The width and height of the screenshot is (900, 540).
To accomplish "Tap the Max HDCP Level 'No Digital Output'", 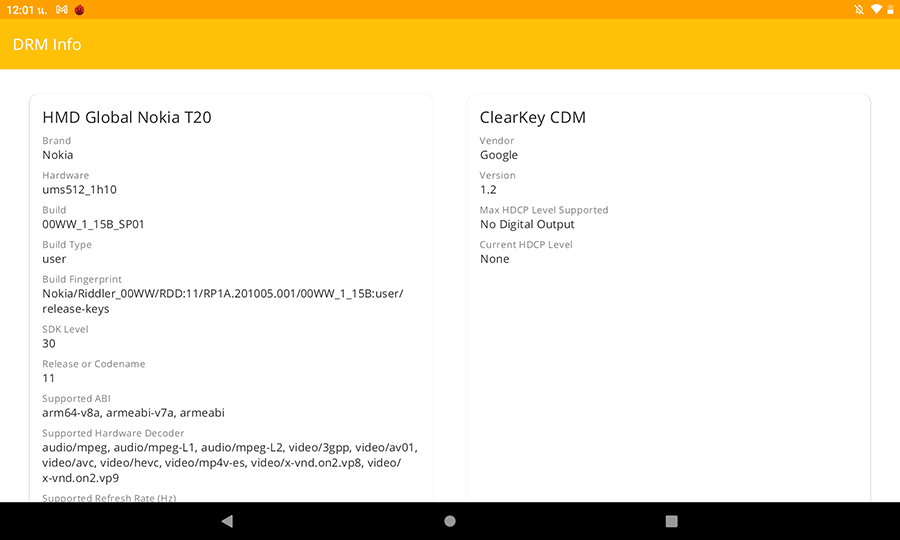I will tap(527, 224).
